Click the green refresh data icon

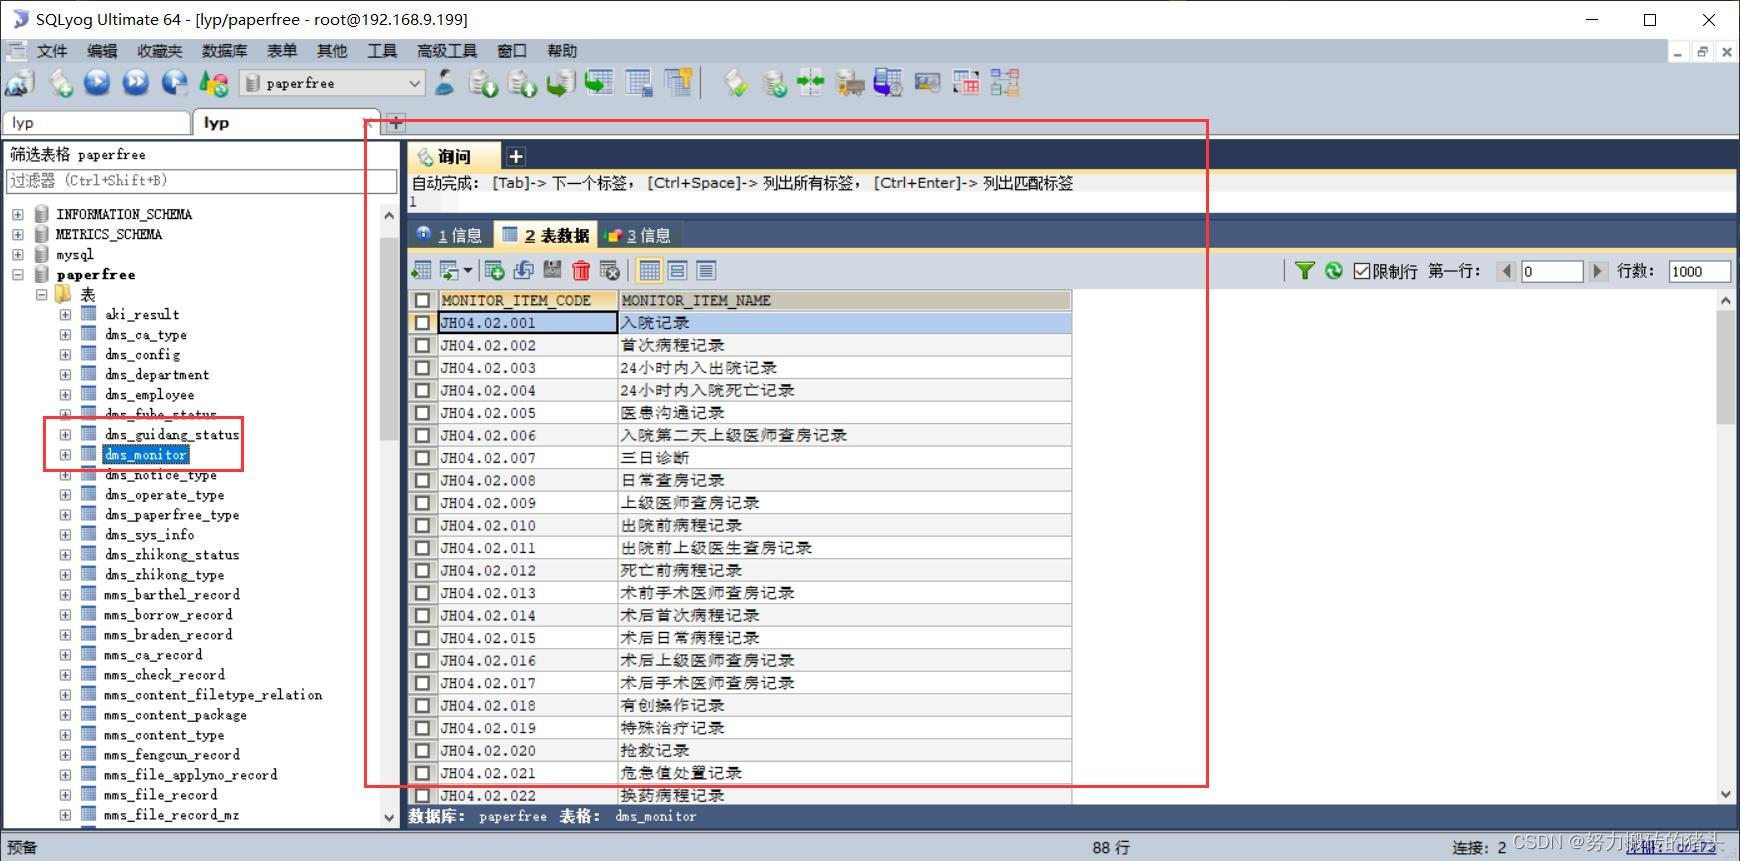(x=1334, y=270)
